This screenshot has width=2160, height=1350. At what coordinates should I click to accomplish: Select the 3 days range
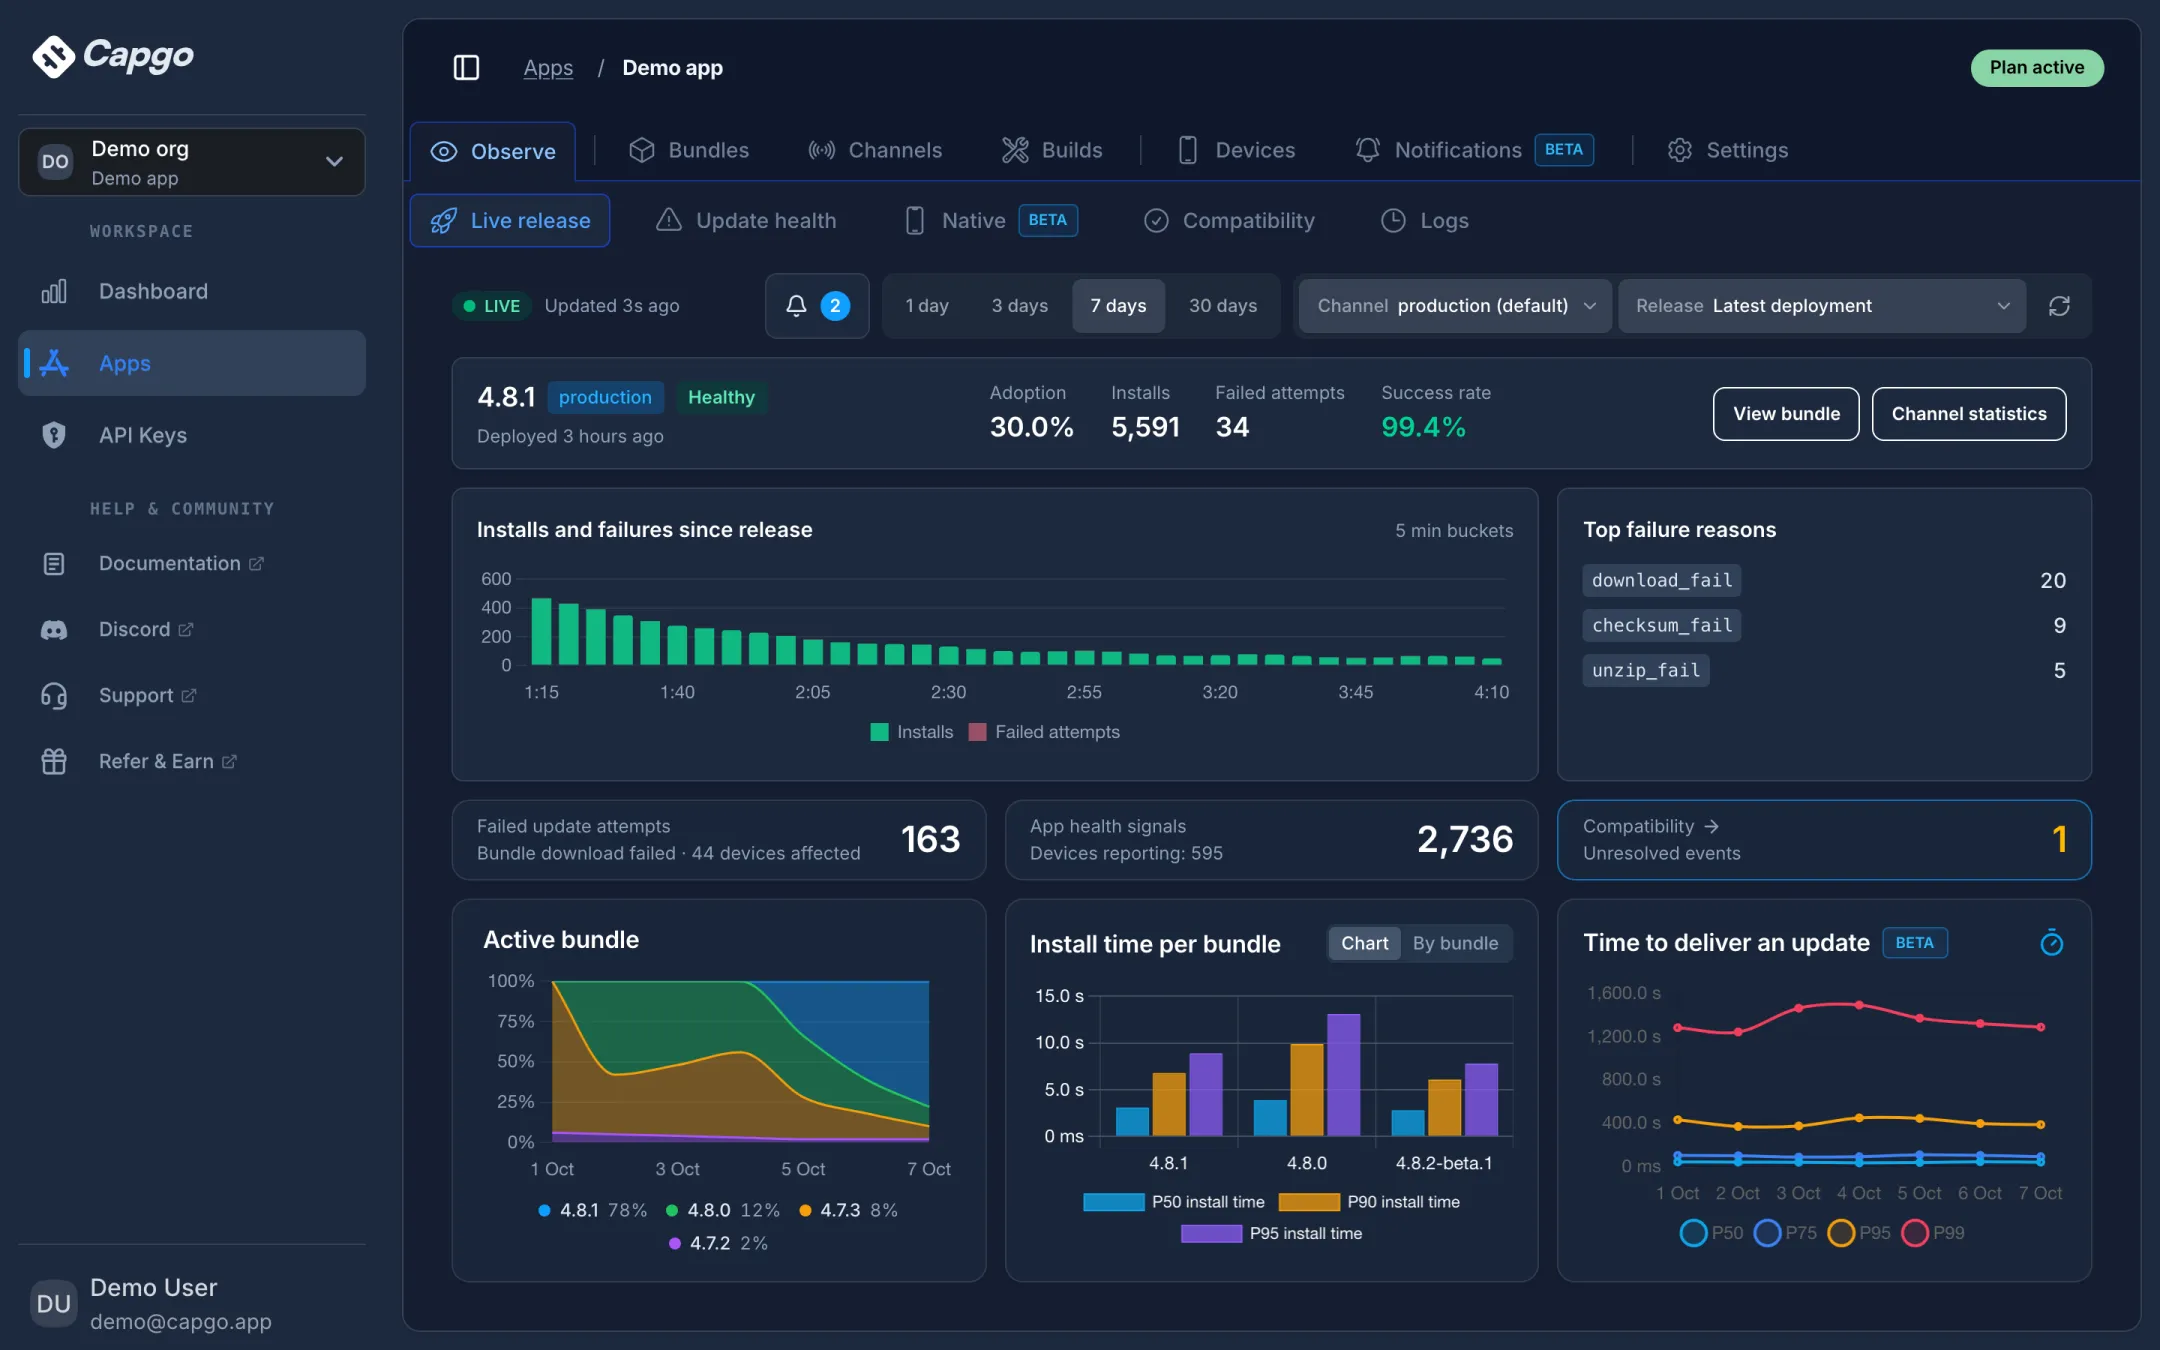pos(1020,305)
